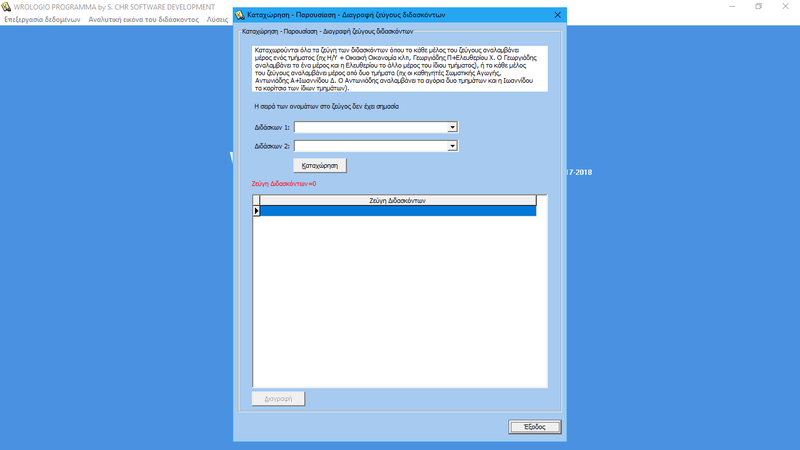Click the WROLOGIO PROGRAMMA main window icon
Screen dimensions: 800x450
(6, 7)
